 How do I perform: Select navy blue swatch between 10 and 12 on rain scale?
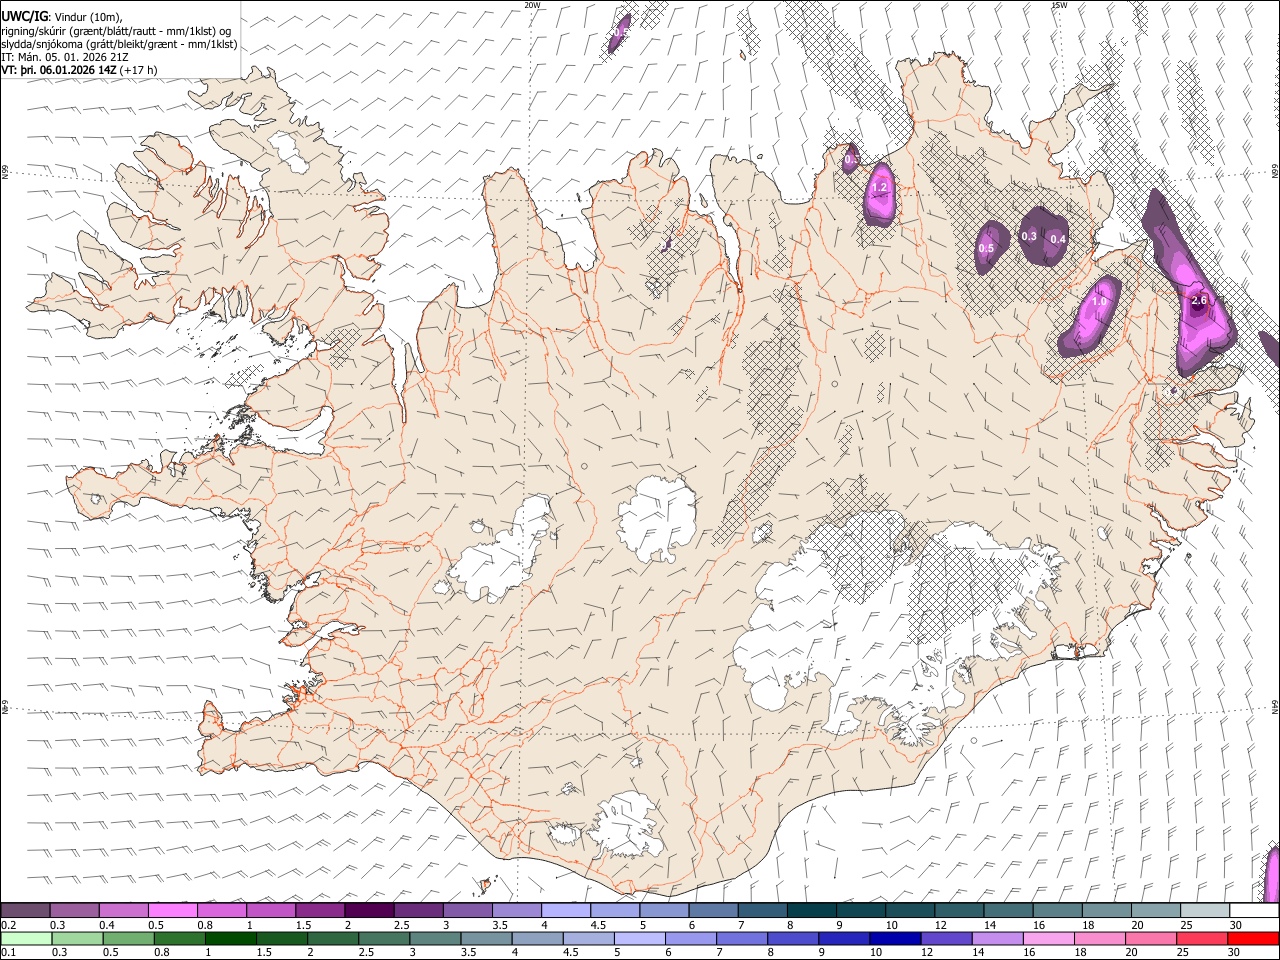click(x=893, y=938)
